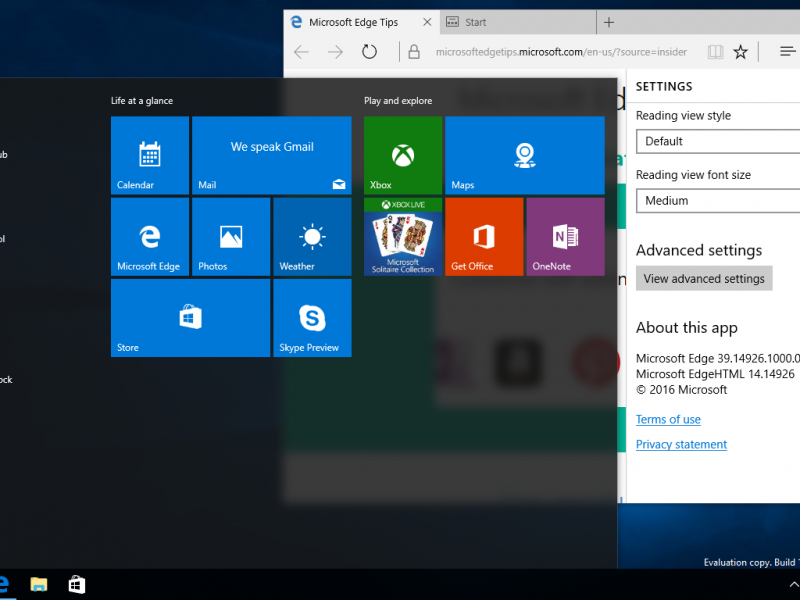Open the OneNote tile
The height and width of the screenshot is (600, 800).
pos(565,237)
